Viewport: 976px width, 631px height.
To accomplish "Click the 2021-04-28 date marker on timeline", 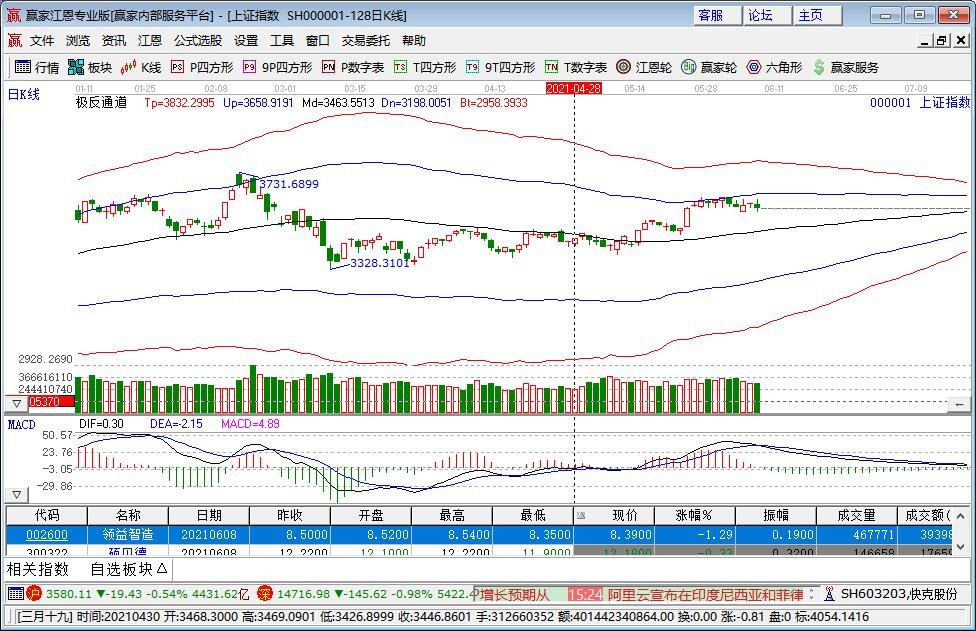I will click(573, 88).
